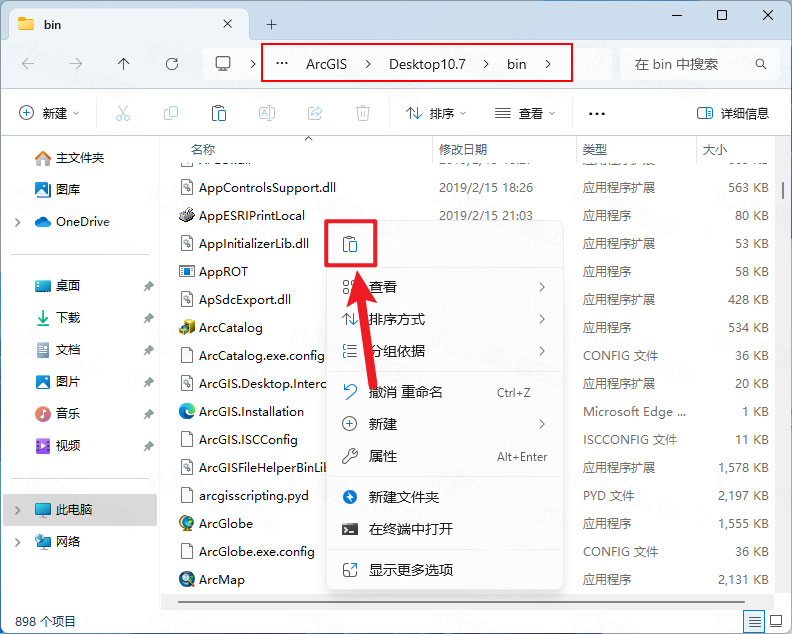Open 分组依据 submenu in context menu
Image resolution: width=792 pixels, height=634 pixels.
click(445, 351)
